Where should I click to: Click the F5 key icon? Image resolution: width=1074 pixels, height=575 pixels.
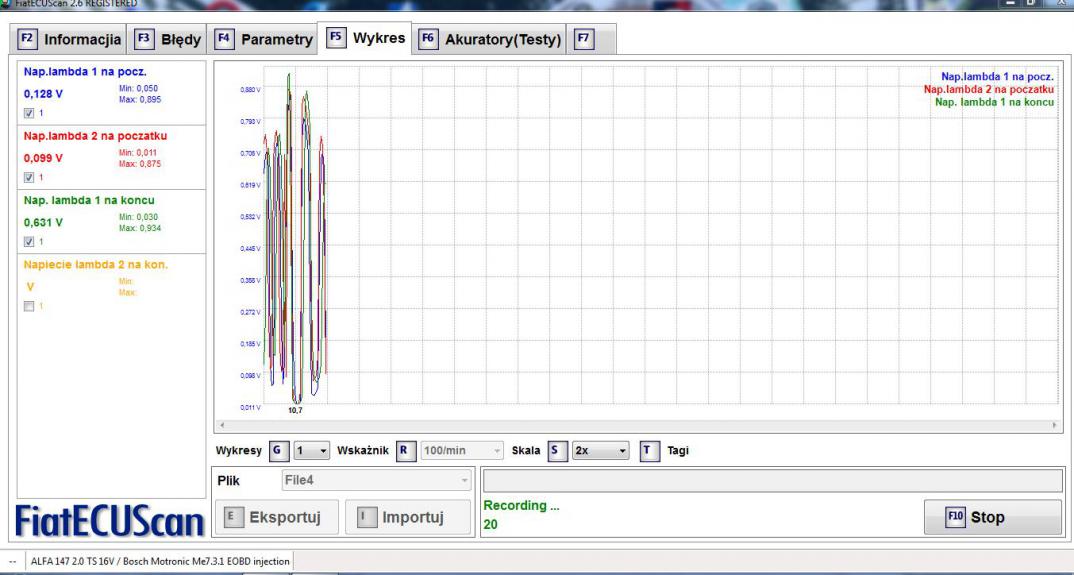(x=336, y=37)
